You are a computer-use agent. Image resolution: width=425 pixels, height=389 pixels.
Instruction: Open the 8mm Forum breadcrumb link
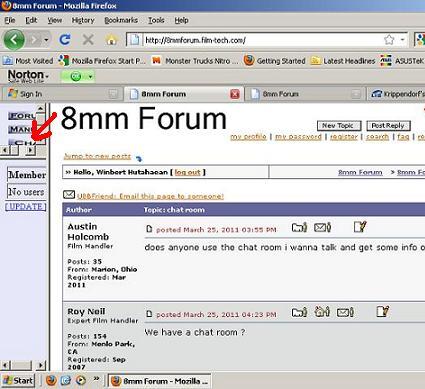click(x=360, y=172)
